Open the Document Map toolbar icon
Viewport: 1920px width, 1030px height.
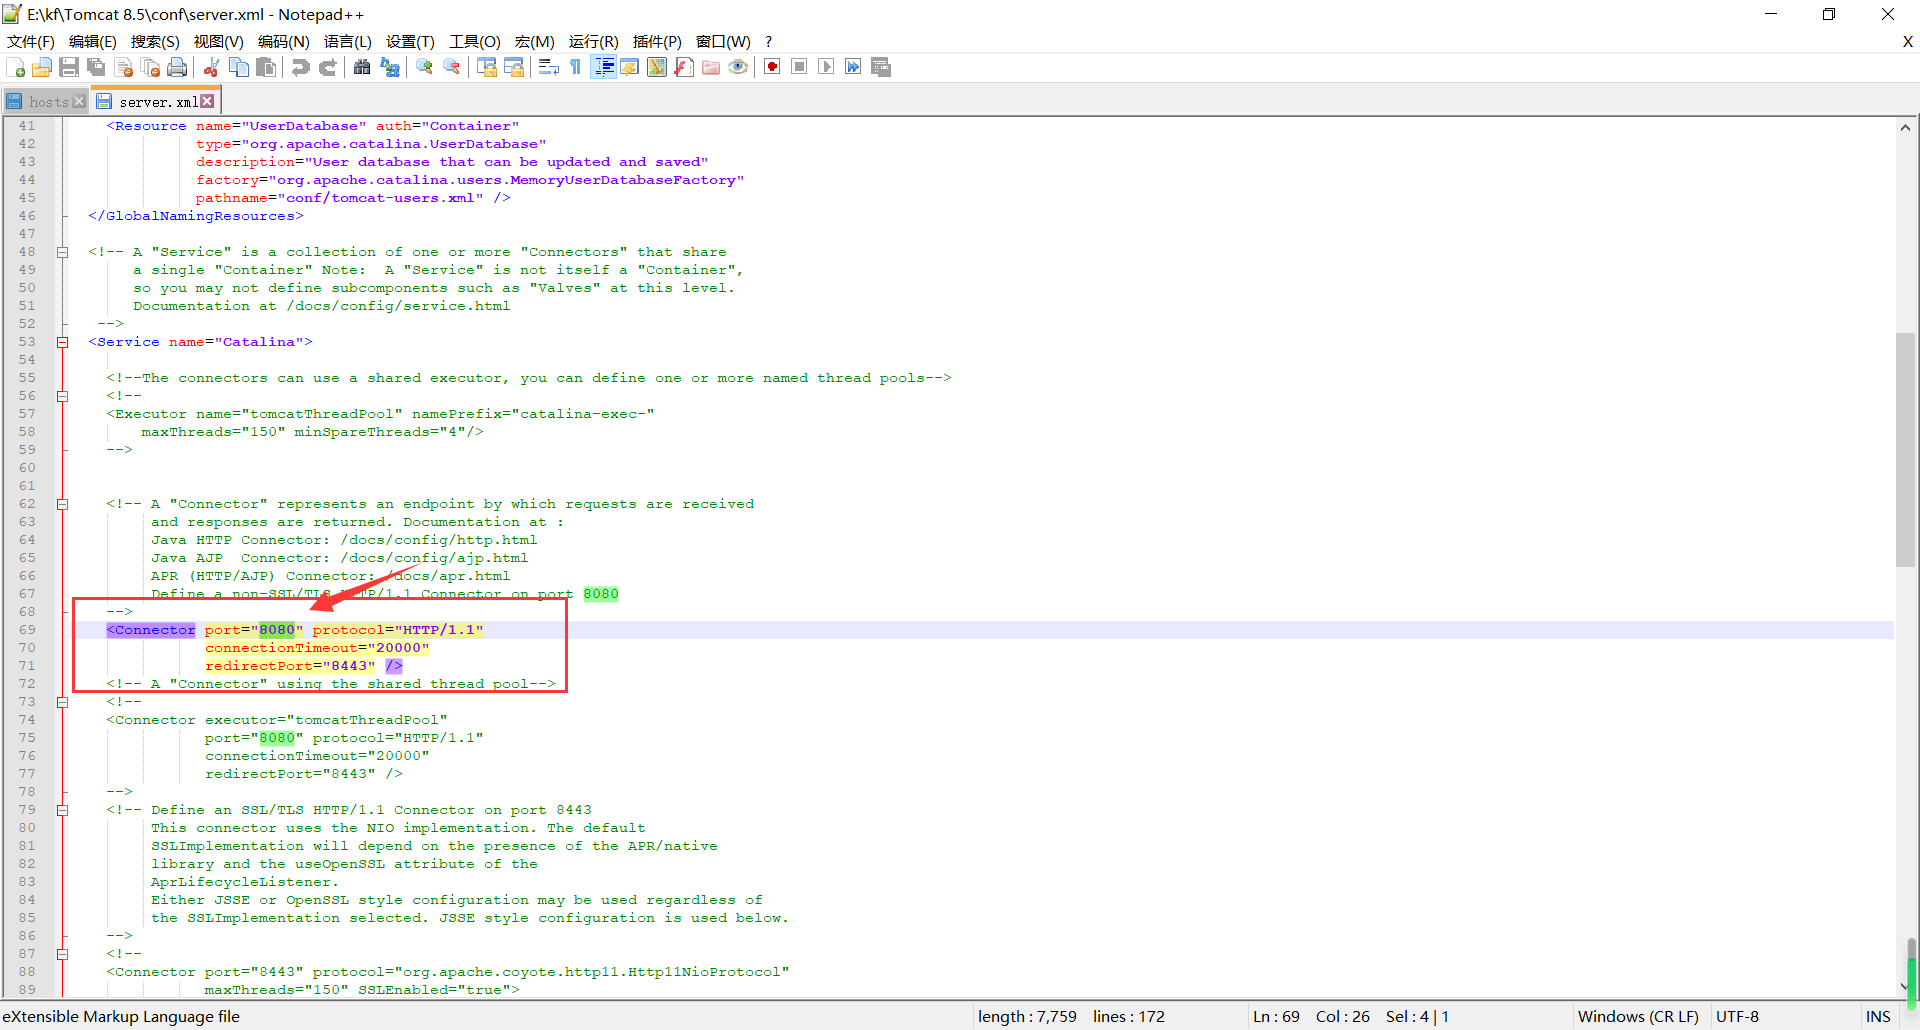pyautogui.click(x=657, y=67)
